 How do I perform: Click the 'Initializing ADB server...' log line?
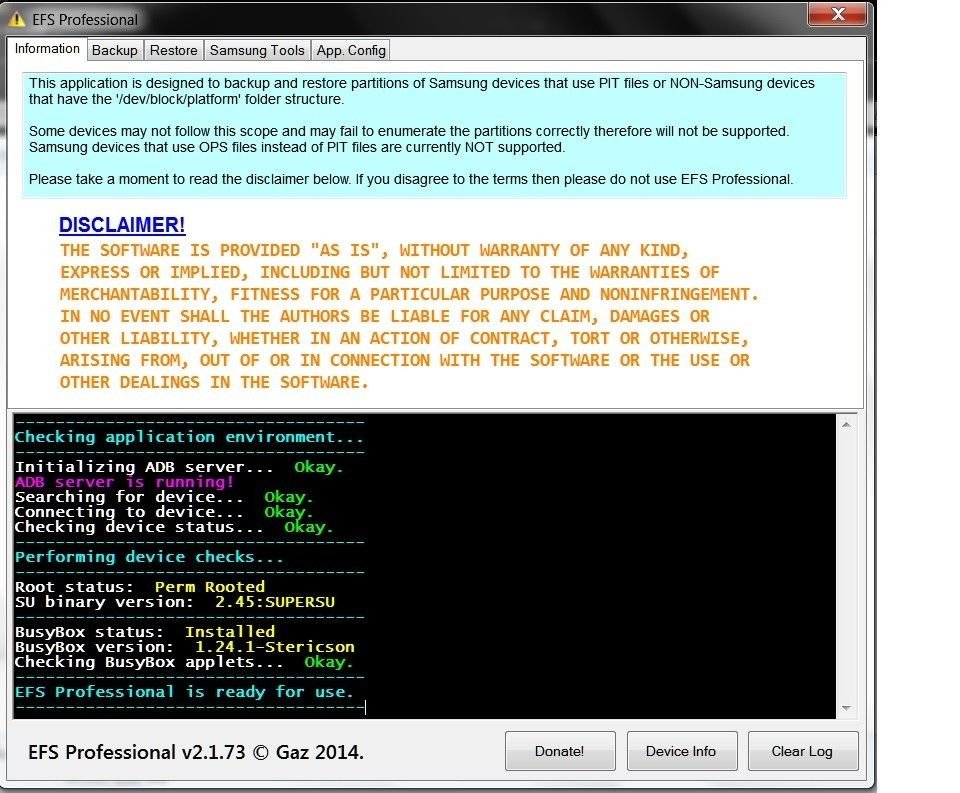pyautogui.click(x=179, y=467)
